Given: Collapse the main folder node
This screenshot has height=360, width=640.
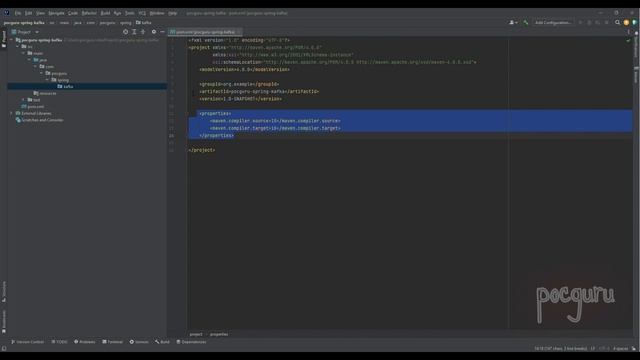Looking at the screenshot, I should pyautogui.click(x=23, y=53).
